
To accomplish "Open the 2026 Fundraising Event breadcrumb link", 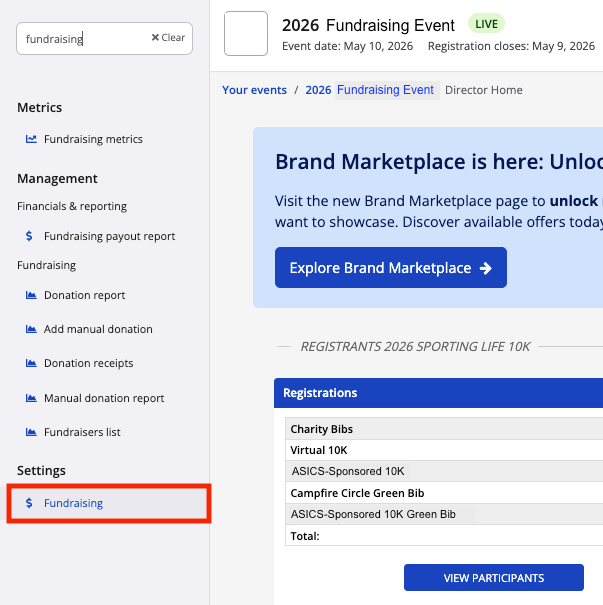I will tap(370, 90).
